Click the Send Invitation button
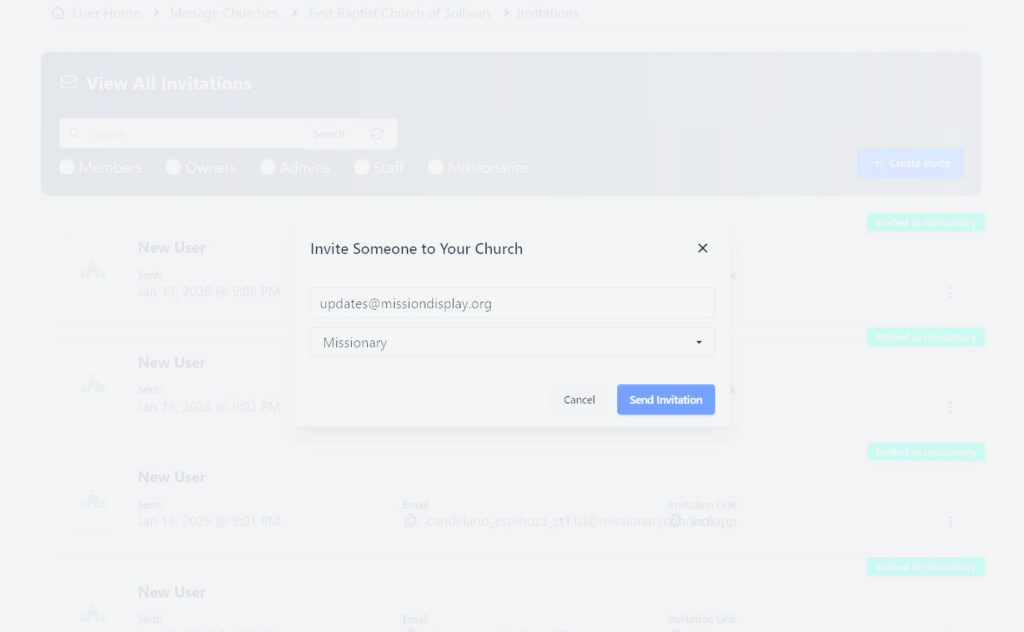1024x632 pixels. [x=665, y=400]
